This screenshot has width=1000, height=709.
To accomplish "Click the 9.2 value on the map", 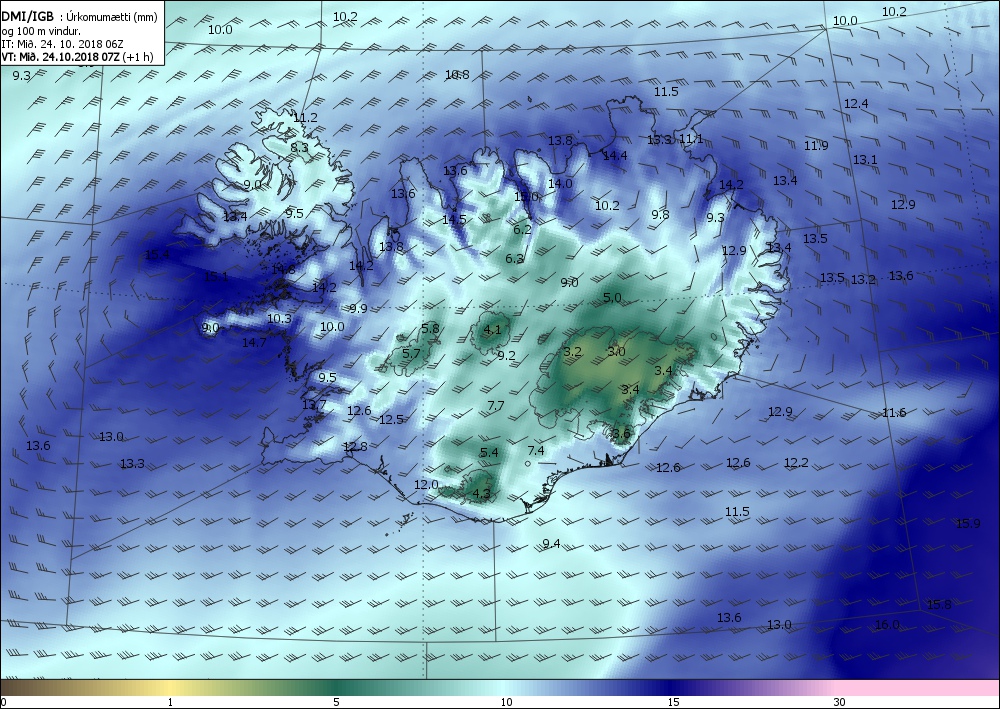I will coord(506,355).
